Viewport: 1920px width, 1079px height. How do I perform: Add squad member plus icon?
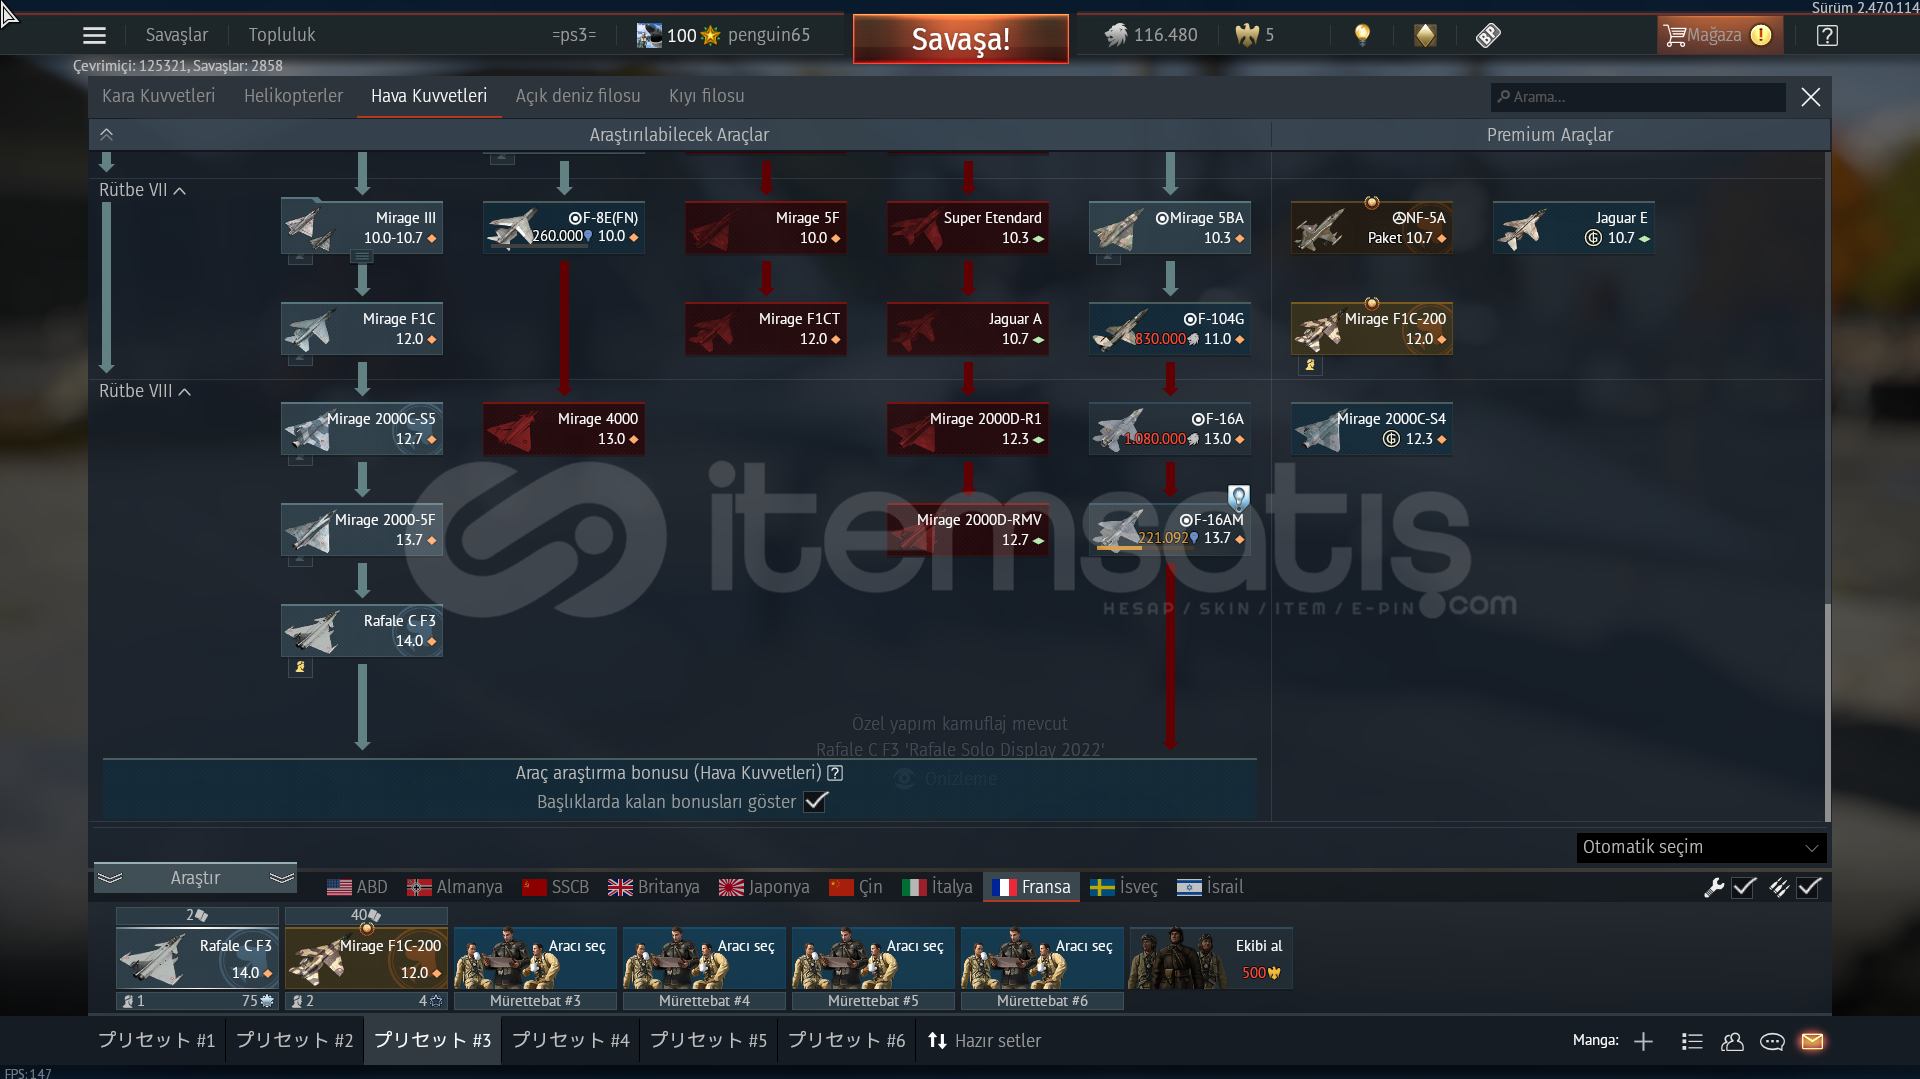[x=1643, y=1042]
